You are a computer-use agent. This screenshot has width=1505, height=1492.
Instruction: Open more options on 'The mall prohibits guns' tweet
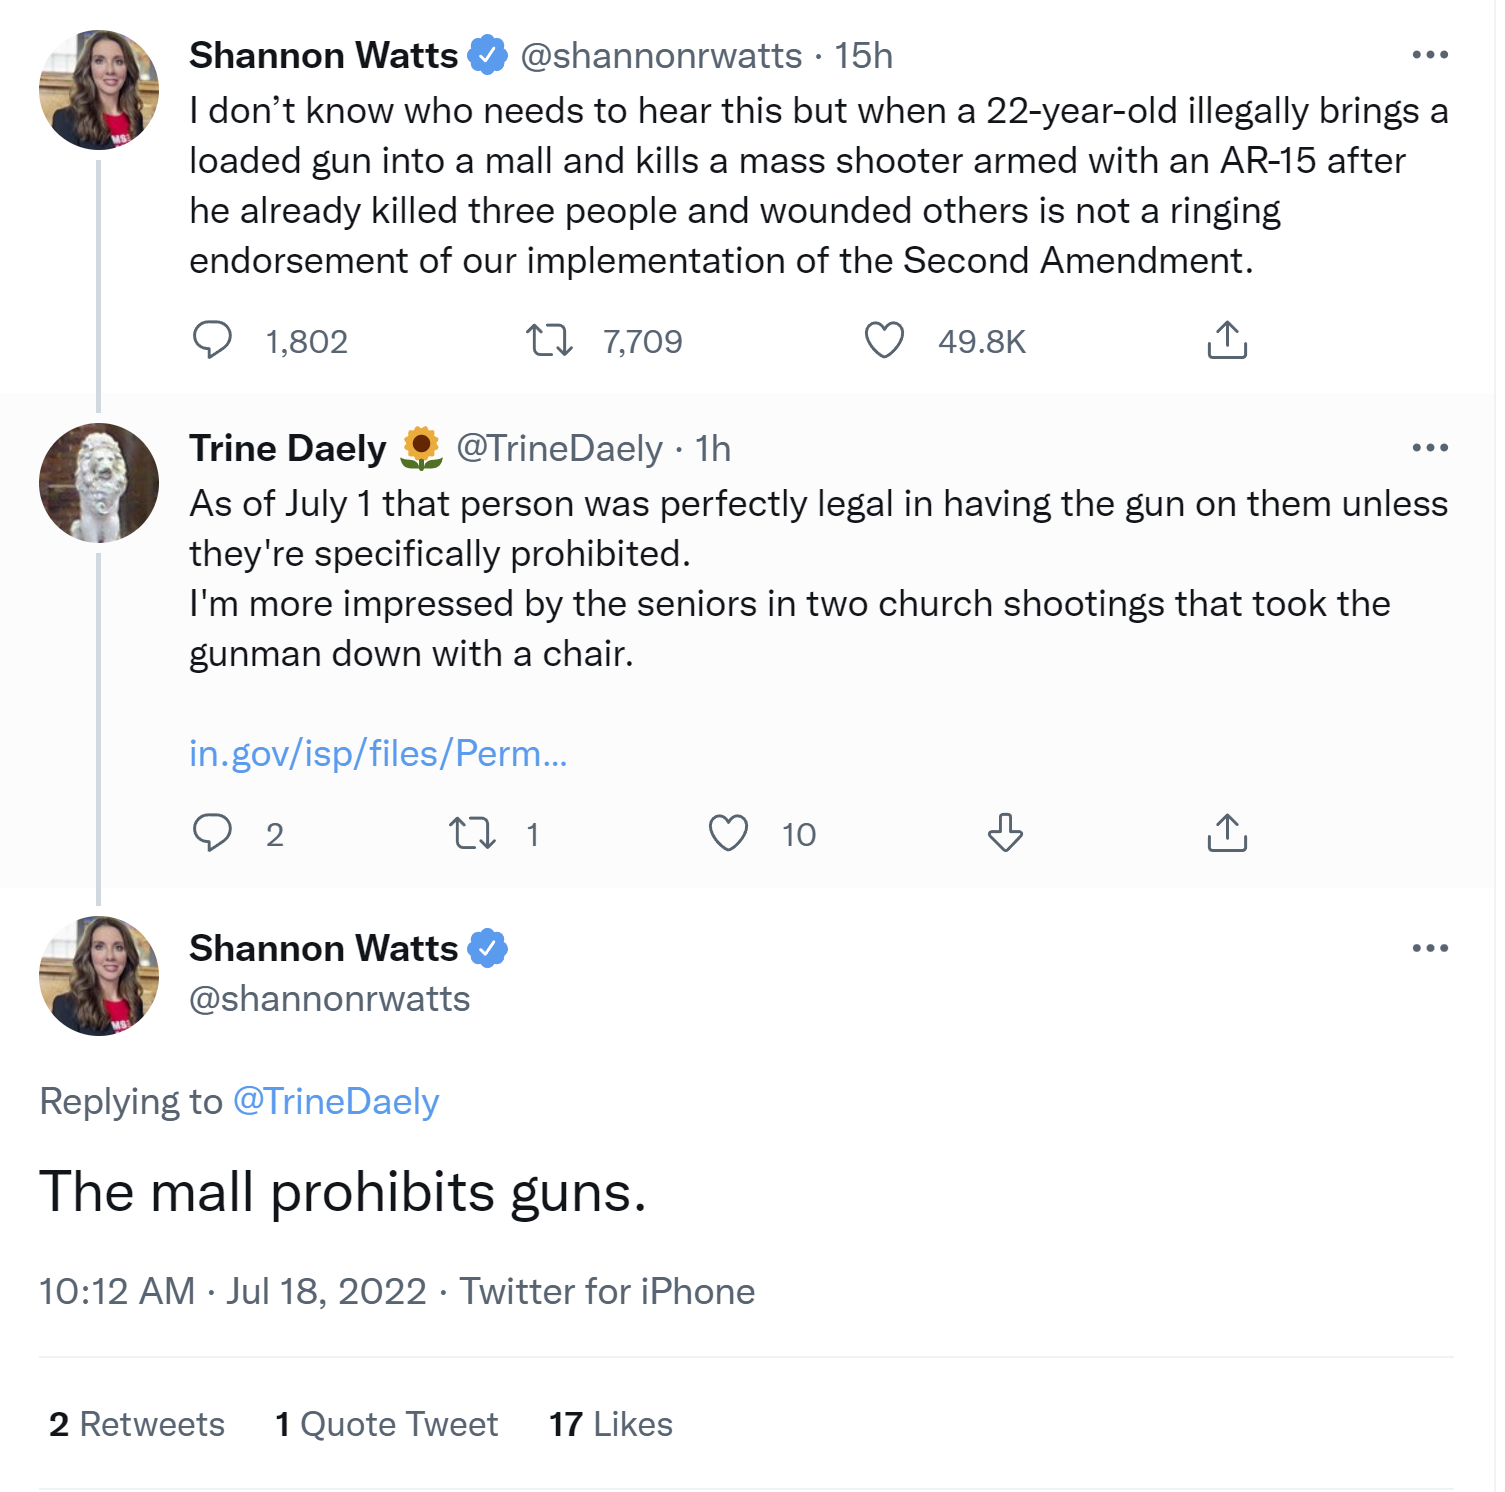click(1430, 948)
